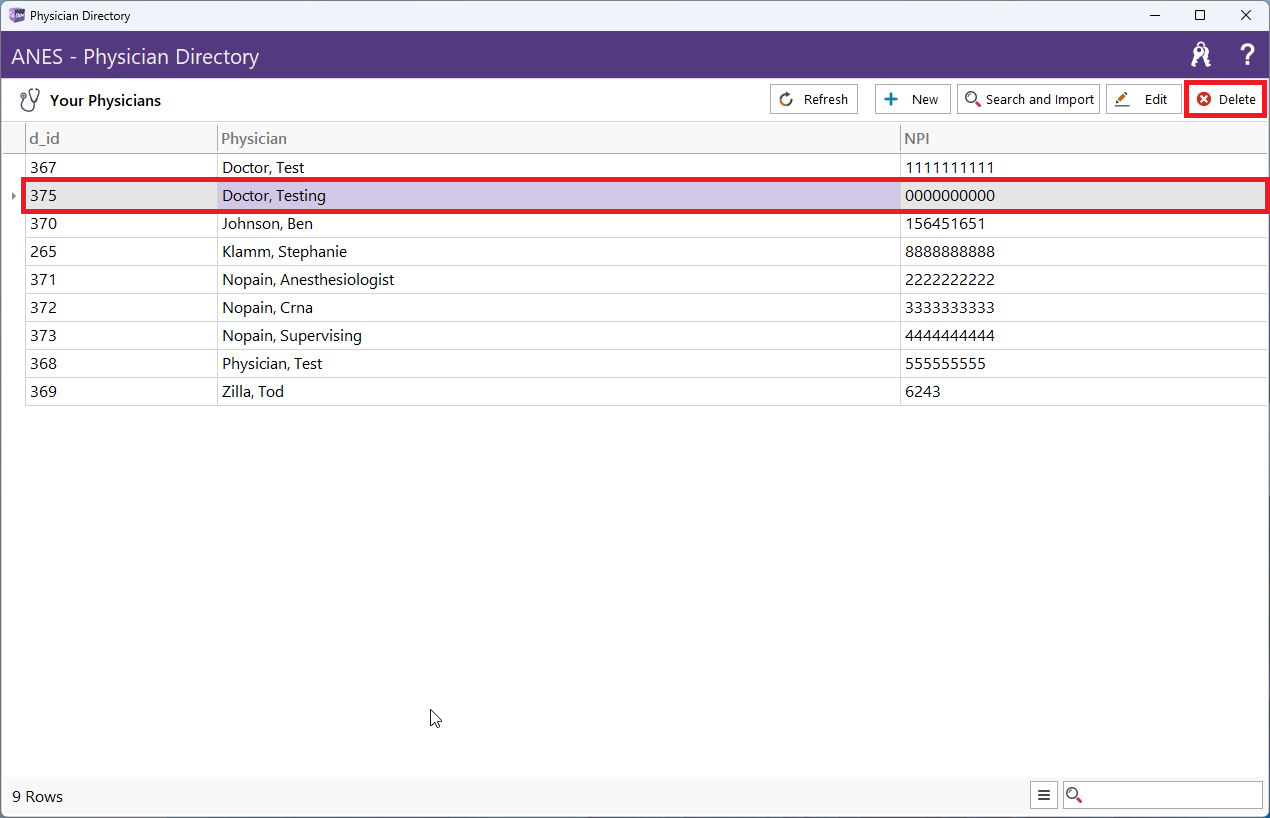Select the Zilla, Tod row
Image resolution: width=1270 pixels, height=818 pixels.
646,392
